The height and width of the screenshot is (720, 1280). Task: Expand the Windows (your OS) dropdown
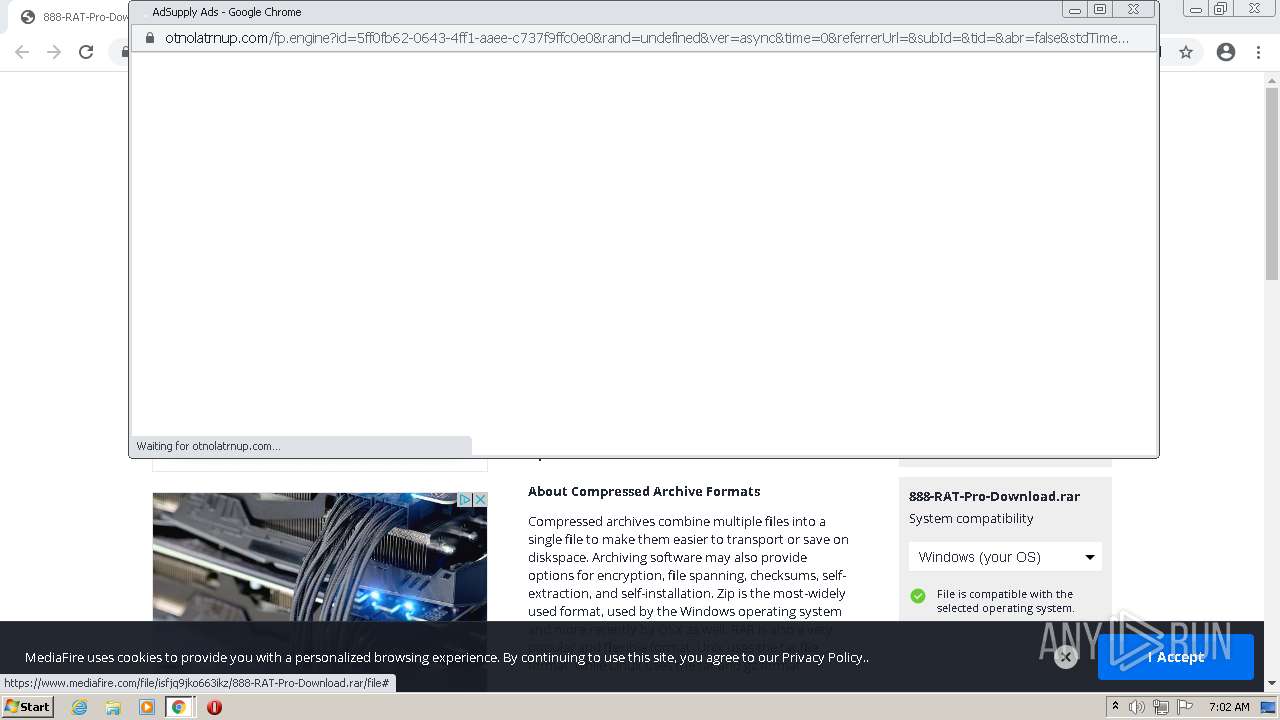1005,557
